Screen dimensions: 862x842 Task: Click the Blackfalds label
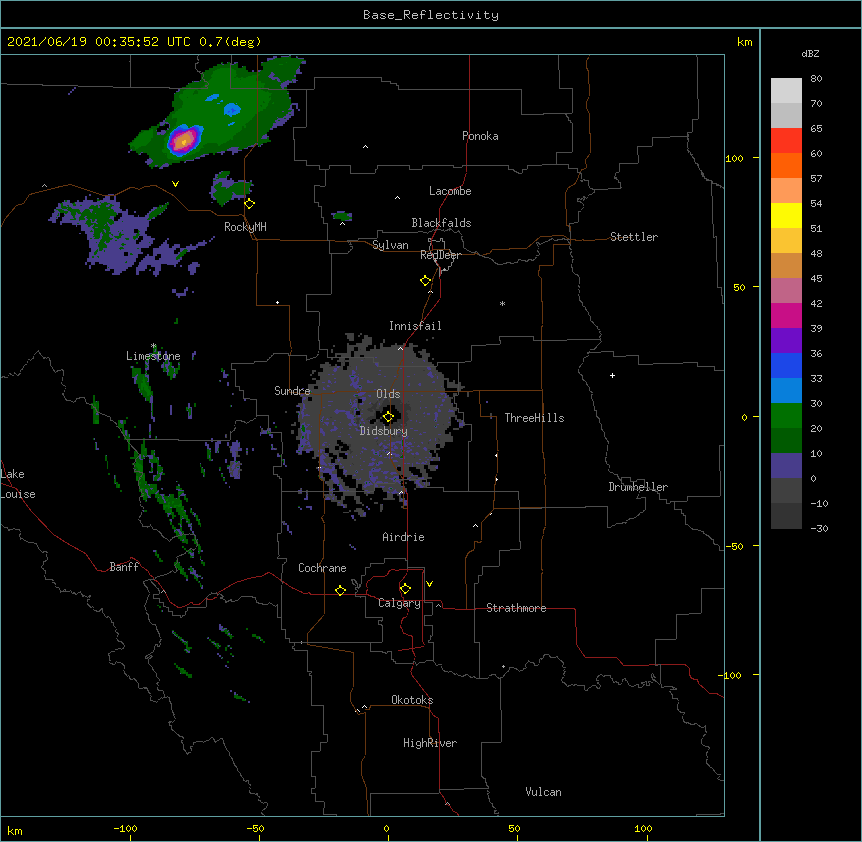coord(441,223)
